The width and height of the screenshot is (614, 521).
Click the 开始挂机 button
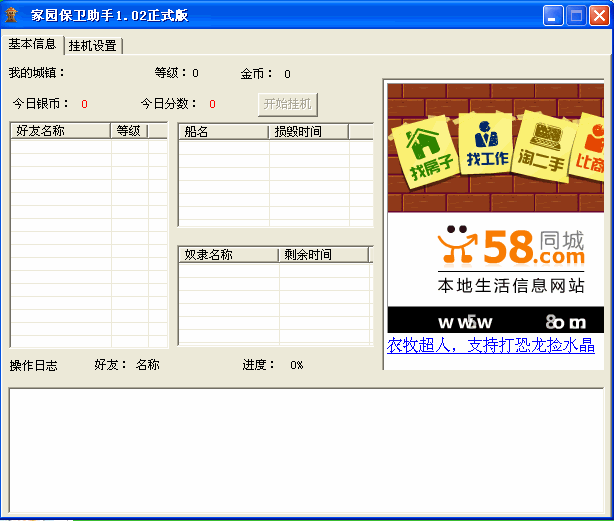(288, 104)
